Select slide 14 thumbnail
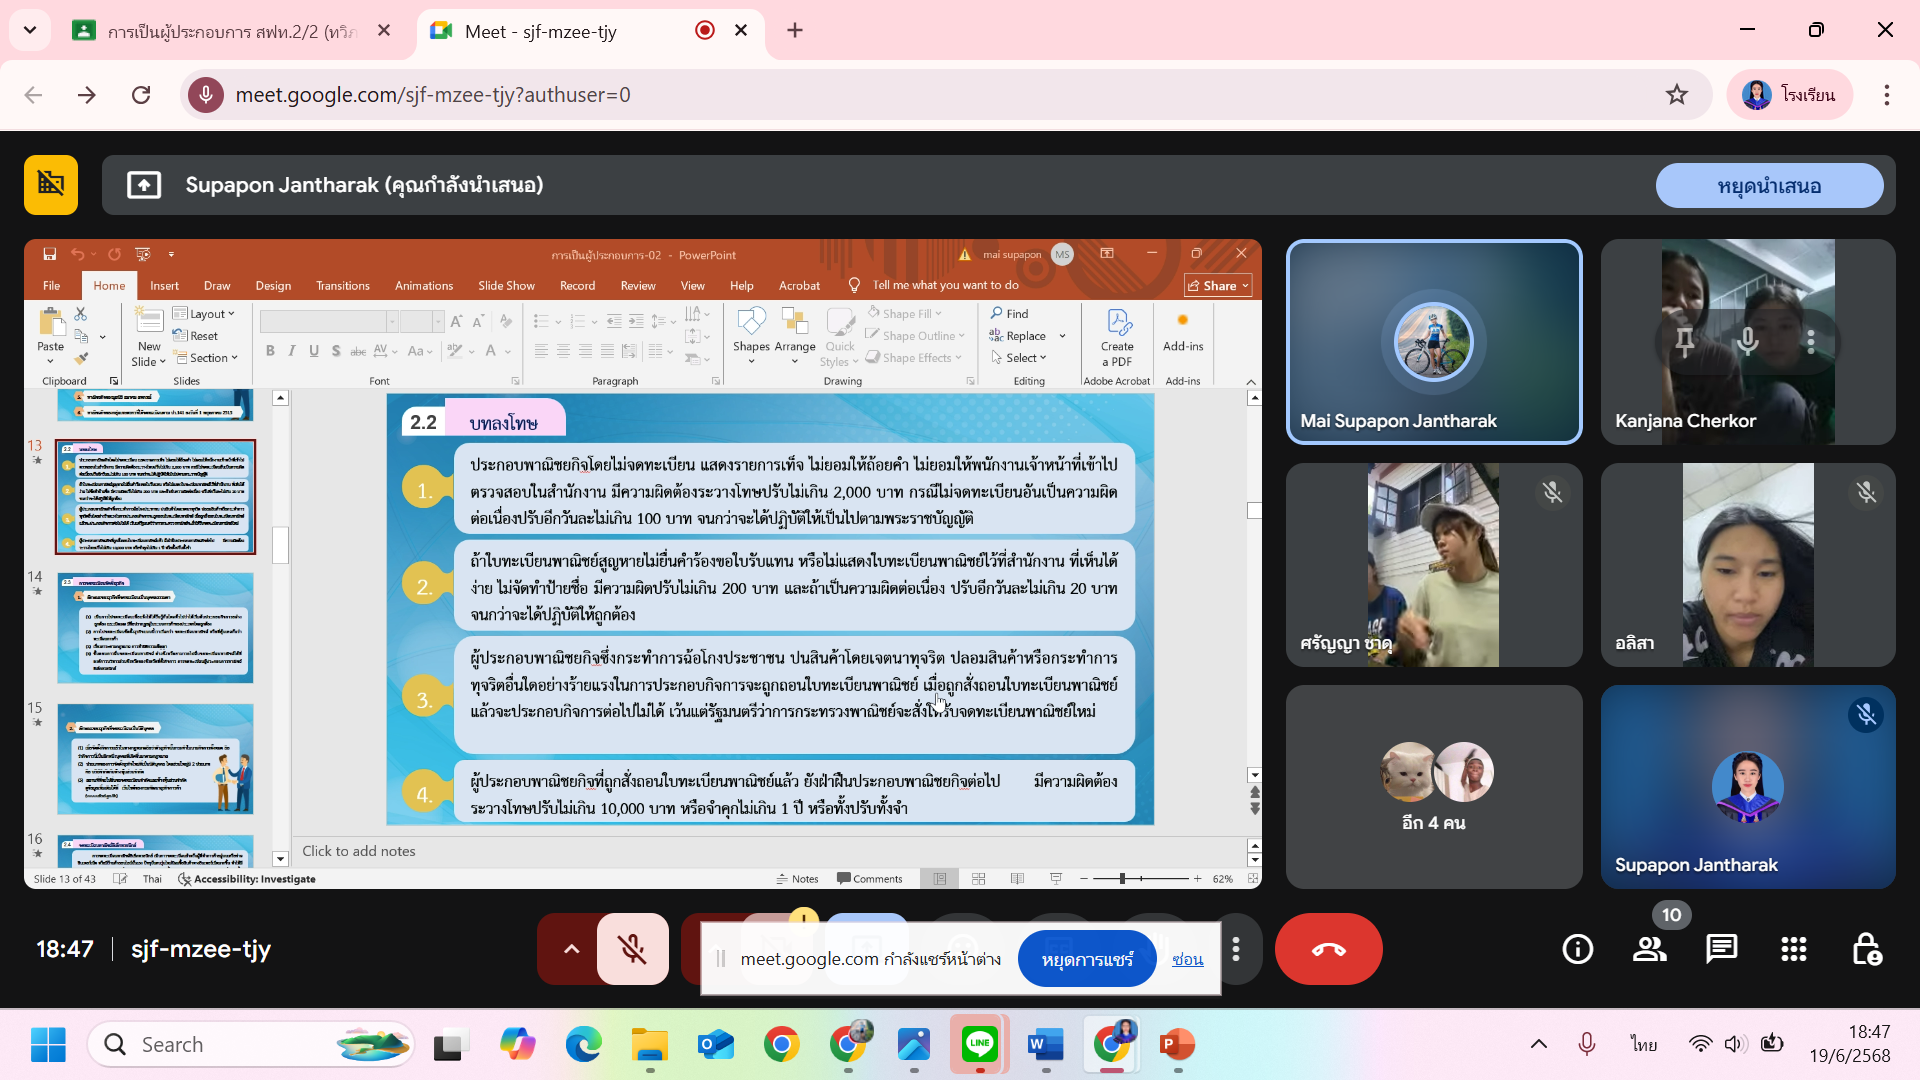This screenshot has height=1080, width=1920. (x=155, y=628)
